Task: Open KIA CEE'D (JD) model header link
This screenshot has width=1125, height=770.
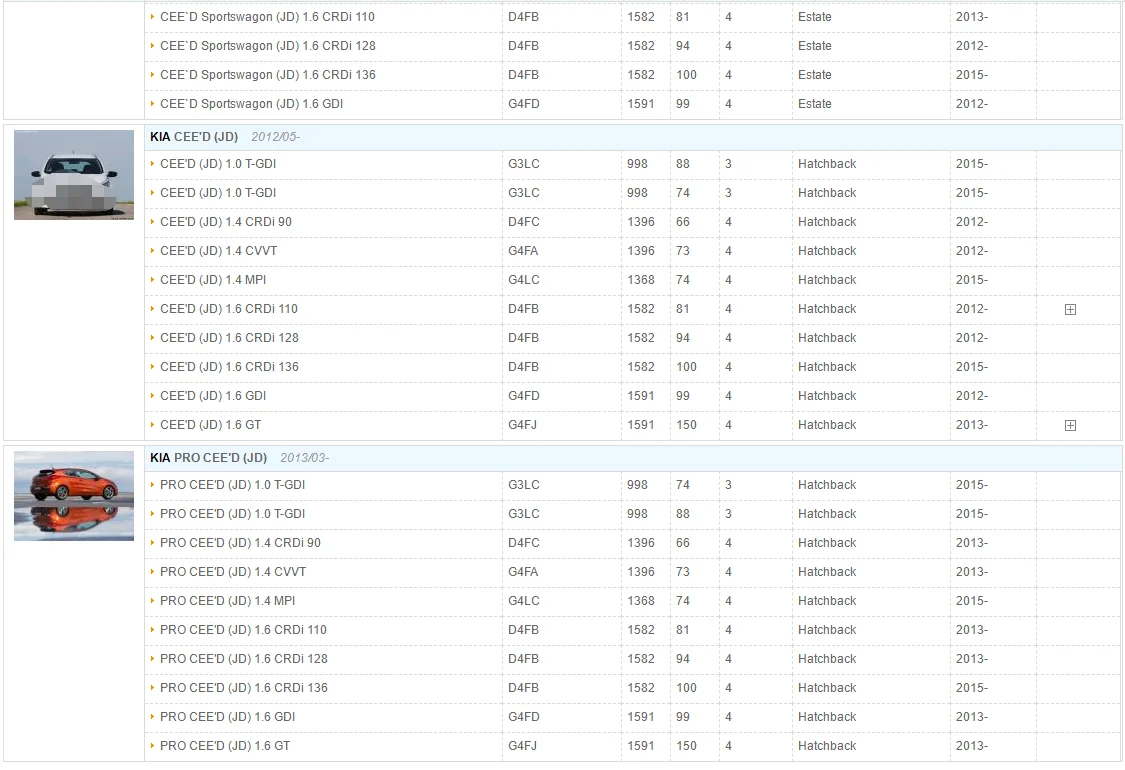Action: 194,136
